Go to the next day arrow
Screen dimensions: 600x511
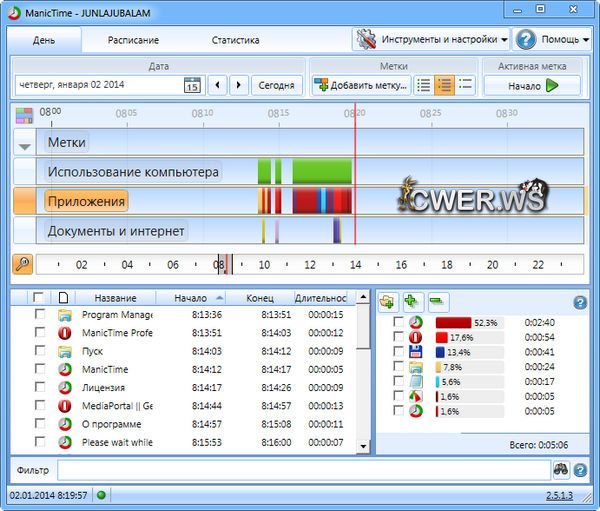[x=239, y=85]
